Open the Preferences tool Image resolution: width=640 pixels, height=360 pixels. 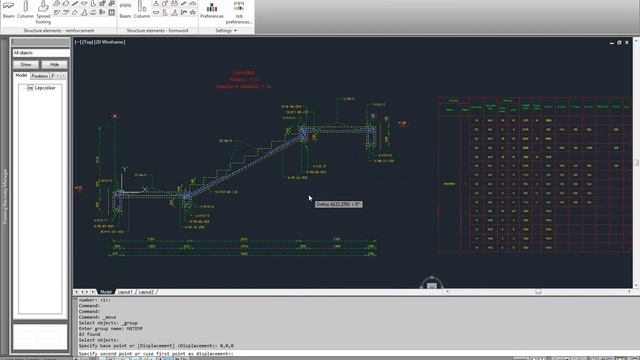point(212,10)
